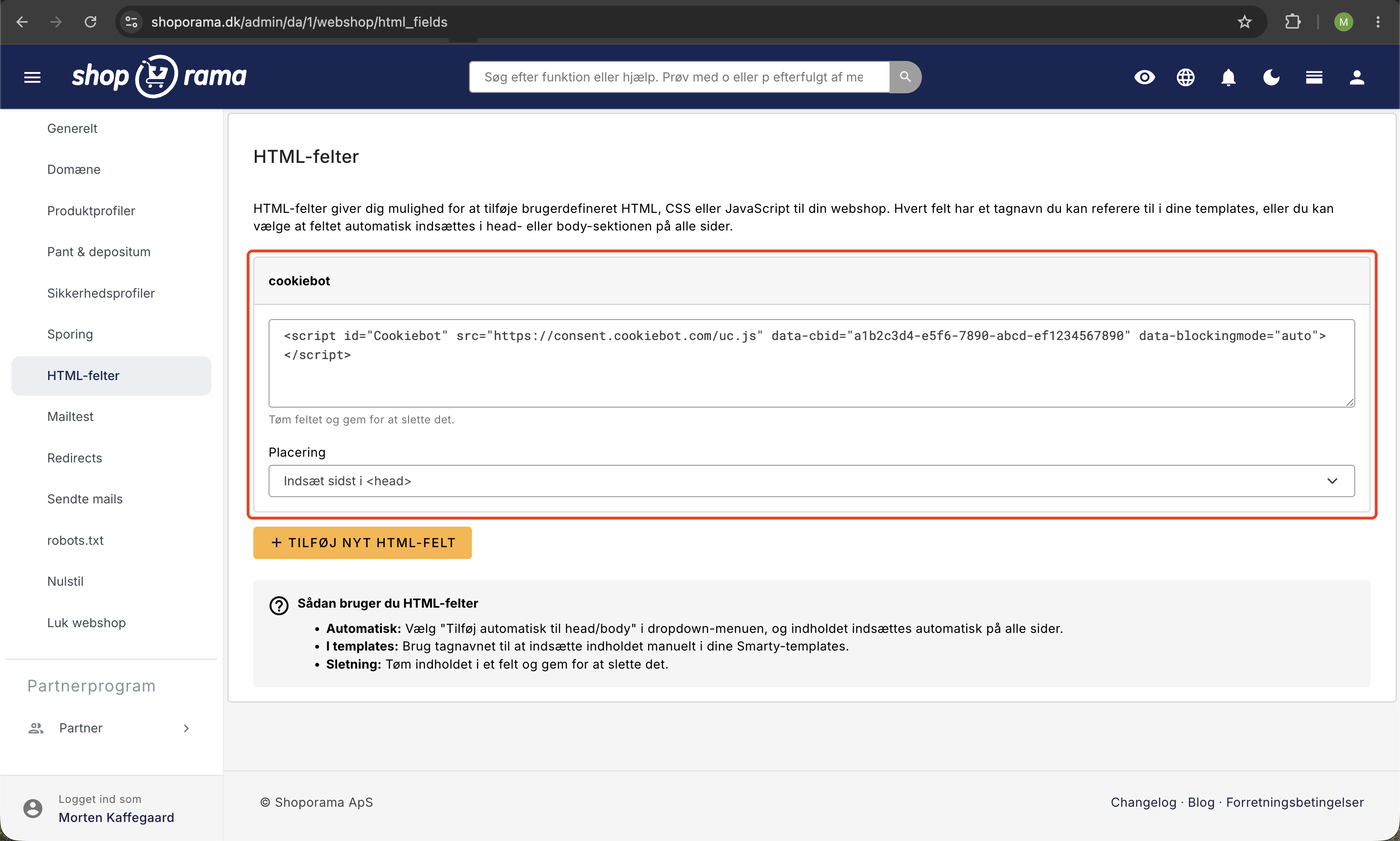Open Chrome three-dot menu
This screenshot has width=1400, height=841.
(x=1378, y=21)
